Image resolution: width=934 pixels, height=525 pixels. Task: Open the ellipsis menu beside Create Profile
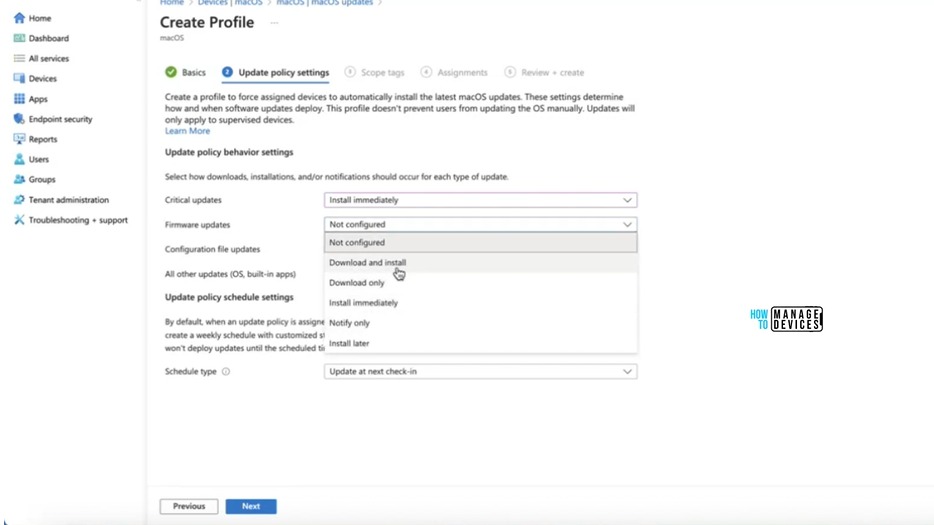[274, 23]
